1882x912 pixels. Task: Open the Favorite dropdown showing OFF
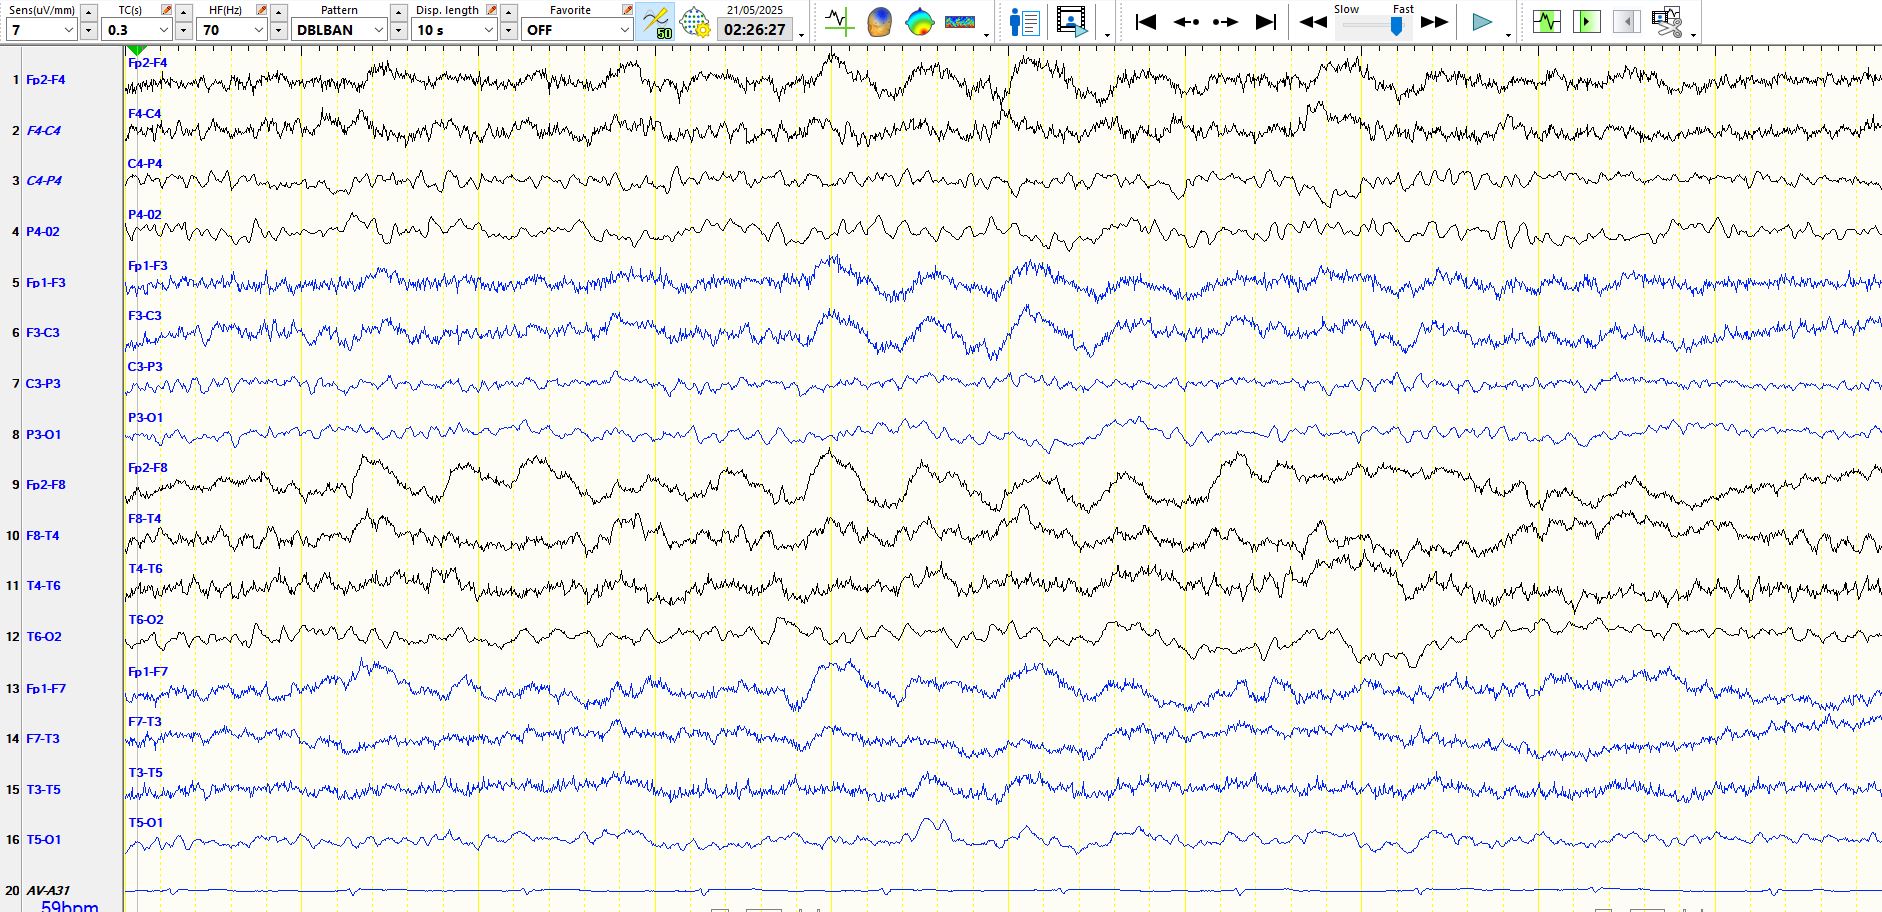pyautogui.click(x=578, y=30)
